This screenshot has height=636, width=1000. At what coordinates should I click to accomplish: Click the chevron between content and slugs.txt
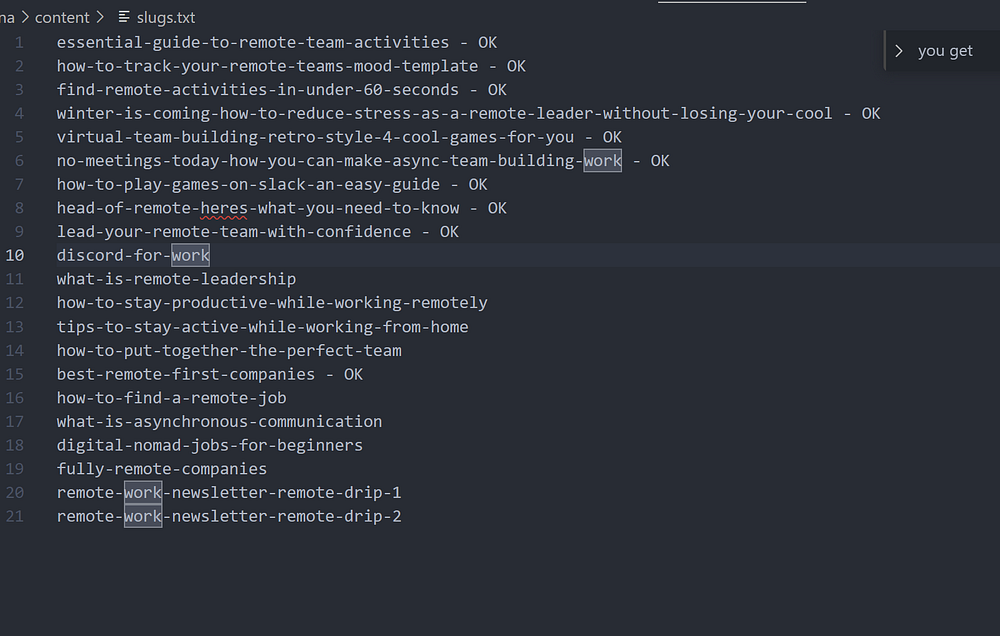[x=99, y=17]
